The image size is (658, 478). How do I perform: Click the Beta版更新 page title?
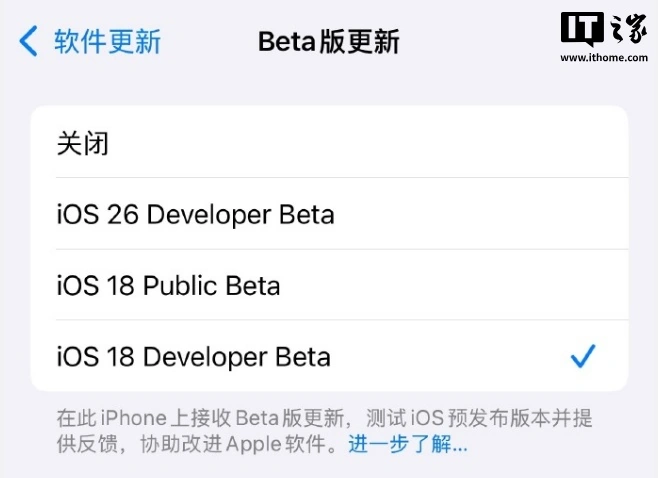[x=329, y=42]
